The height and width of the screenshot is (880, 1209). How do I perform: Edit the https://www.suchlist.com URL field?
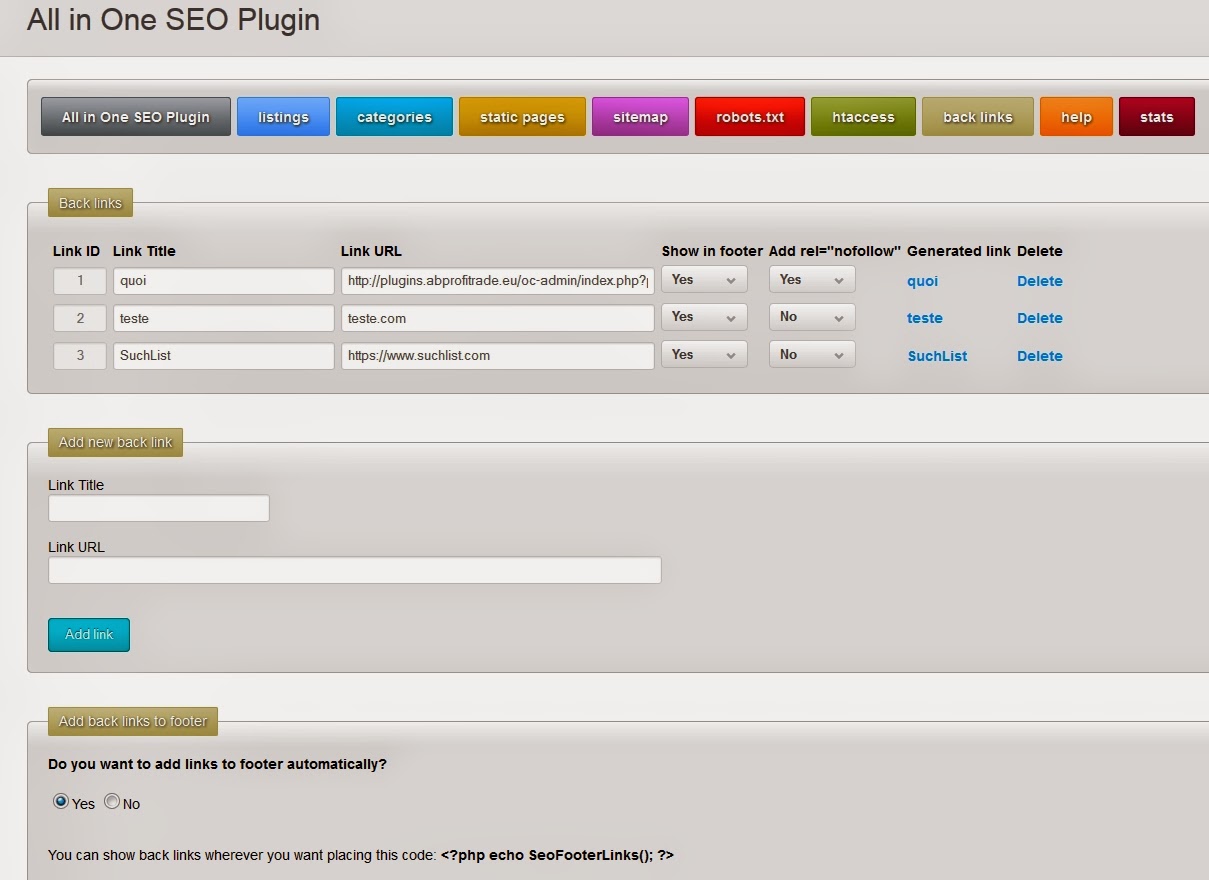(497, 356)
